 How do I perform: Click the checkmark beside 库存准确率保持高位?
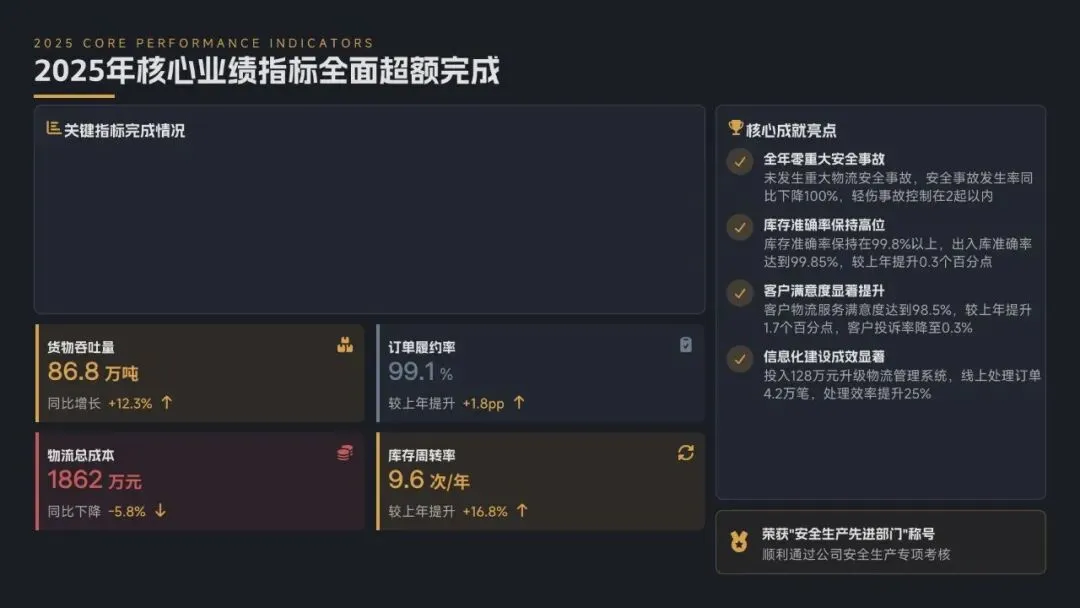tap(740, 227)
